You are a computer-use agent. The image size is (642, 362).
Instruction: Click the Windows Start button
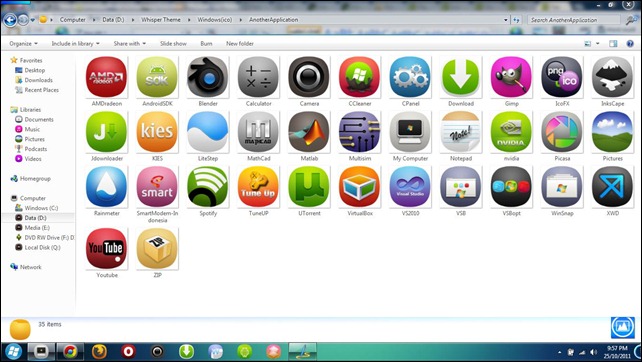coord(13,351)
